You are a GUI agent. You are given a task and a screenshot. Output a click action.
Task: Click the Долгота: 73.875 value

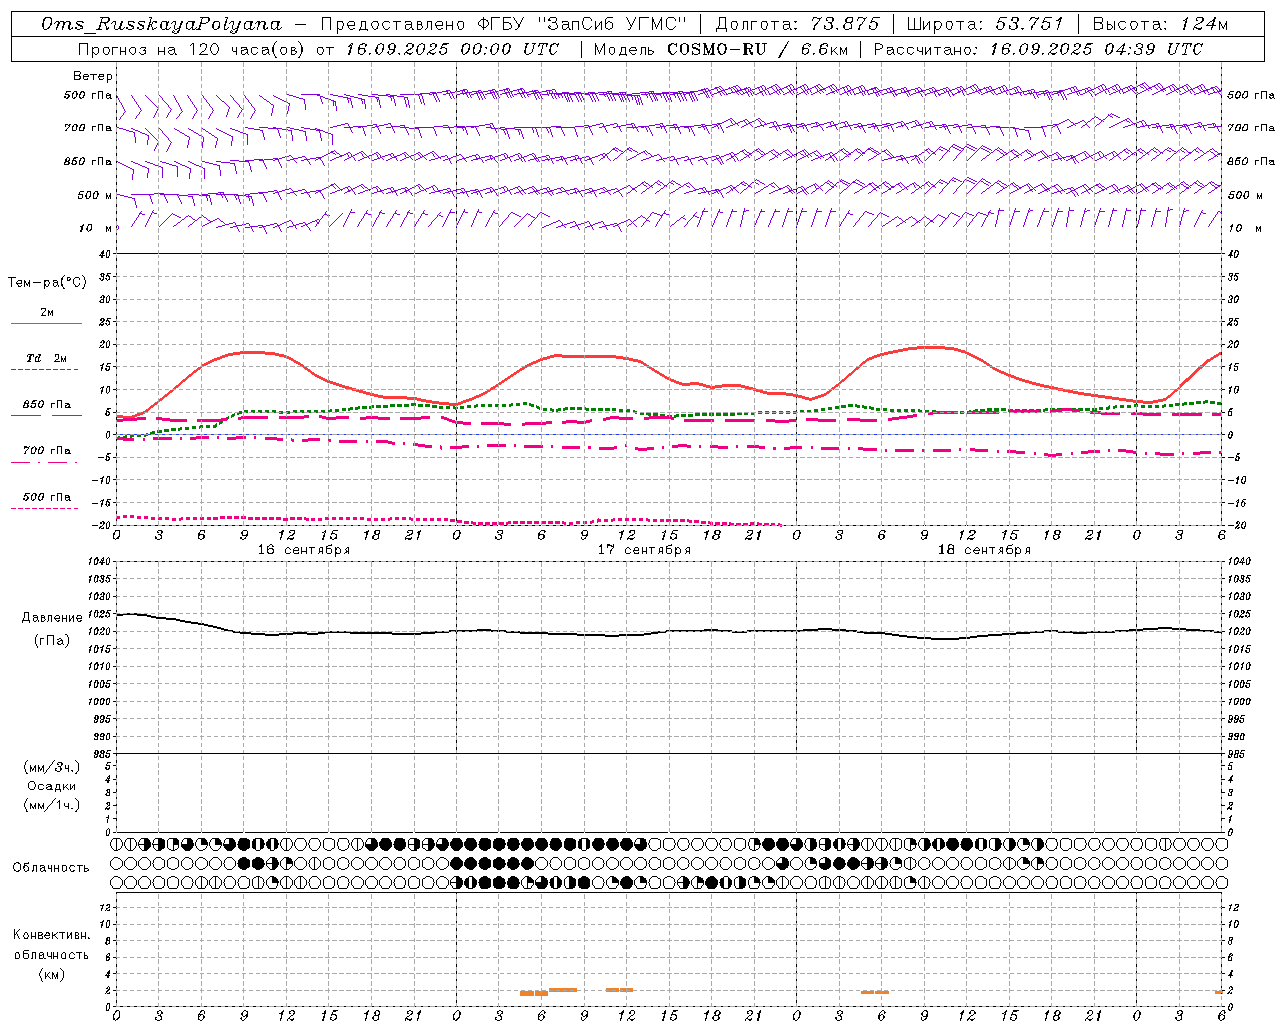click(797, 24)
